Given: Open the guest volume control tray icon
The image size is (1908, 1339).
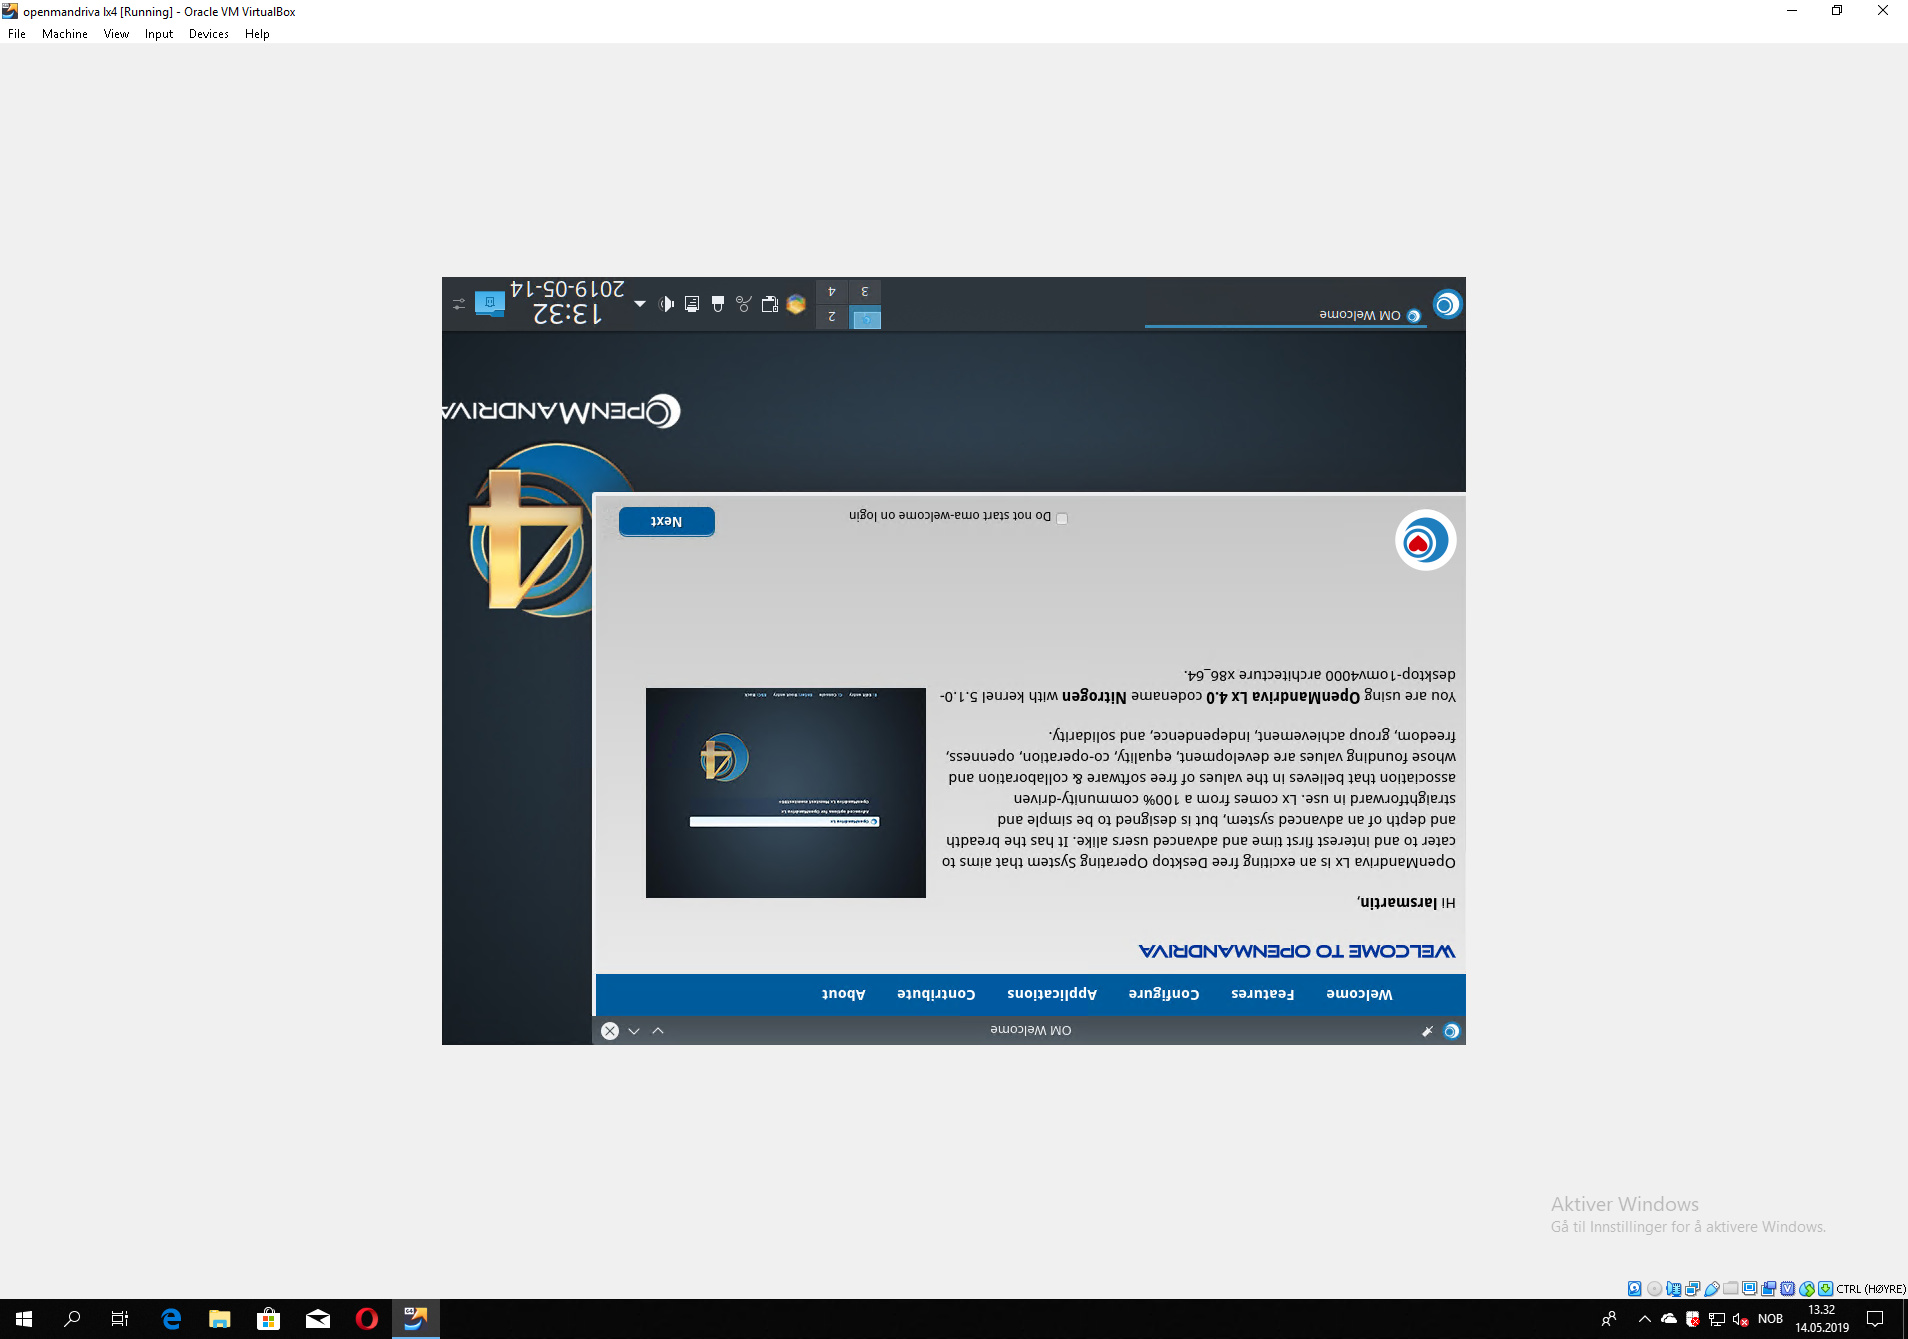Looking at the screenshot, I should [666, 304].
